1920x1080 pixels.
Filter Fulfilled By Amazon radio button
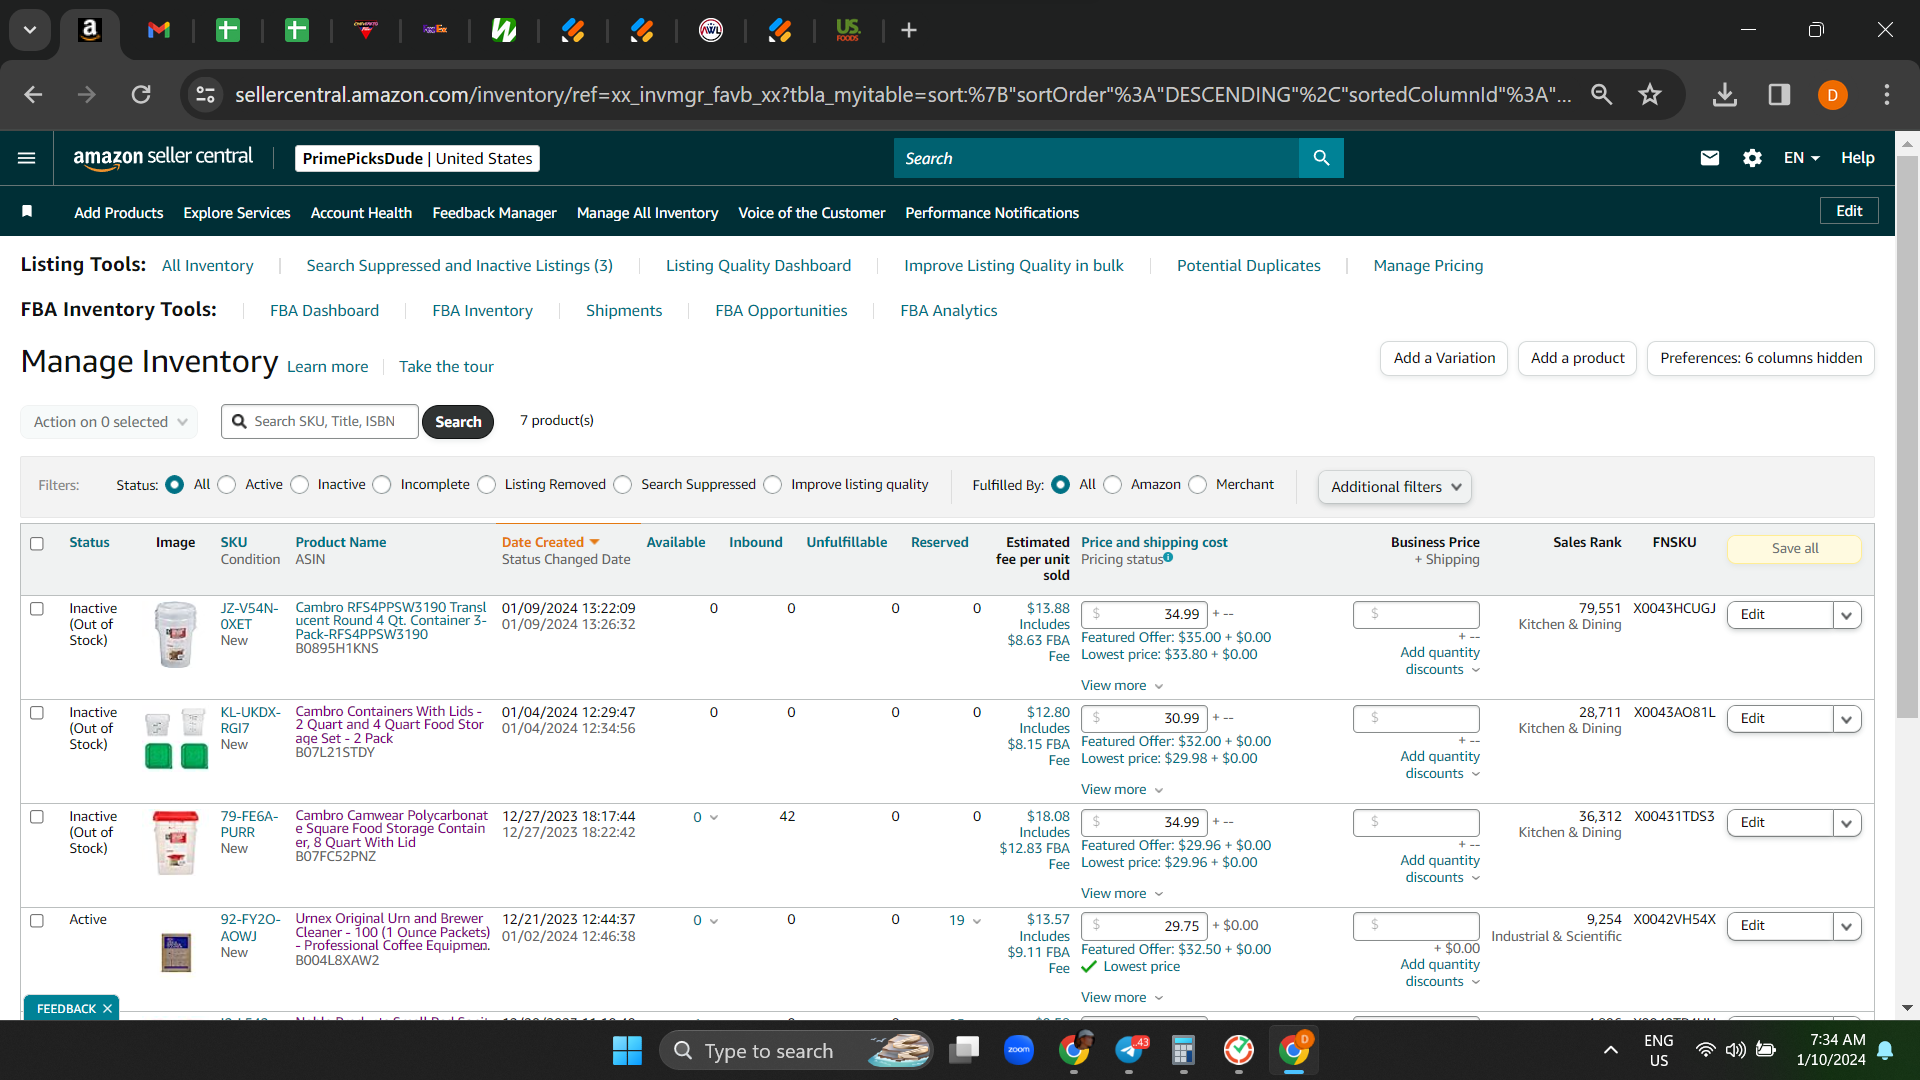[x=1113, y=485]
